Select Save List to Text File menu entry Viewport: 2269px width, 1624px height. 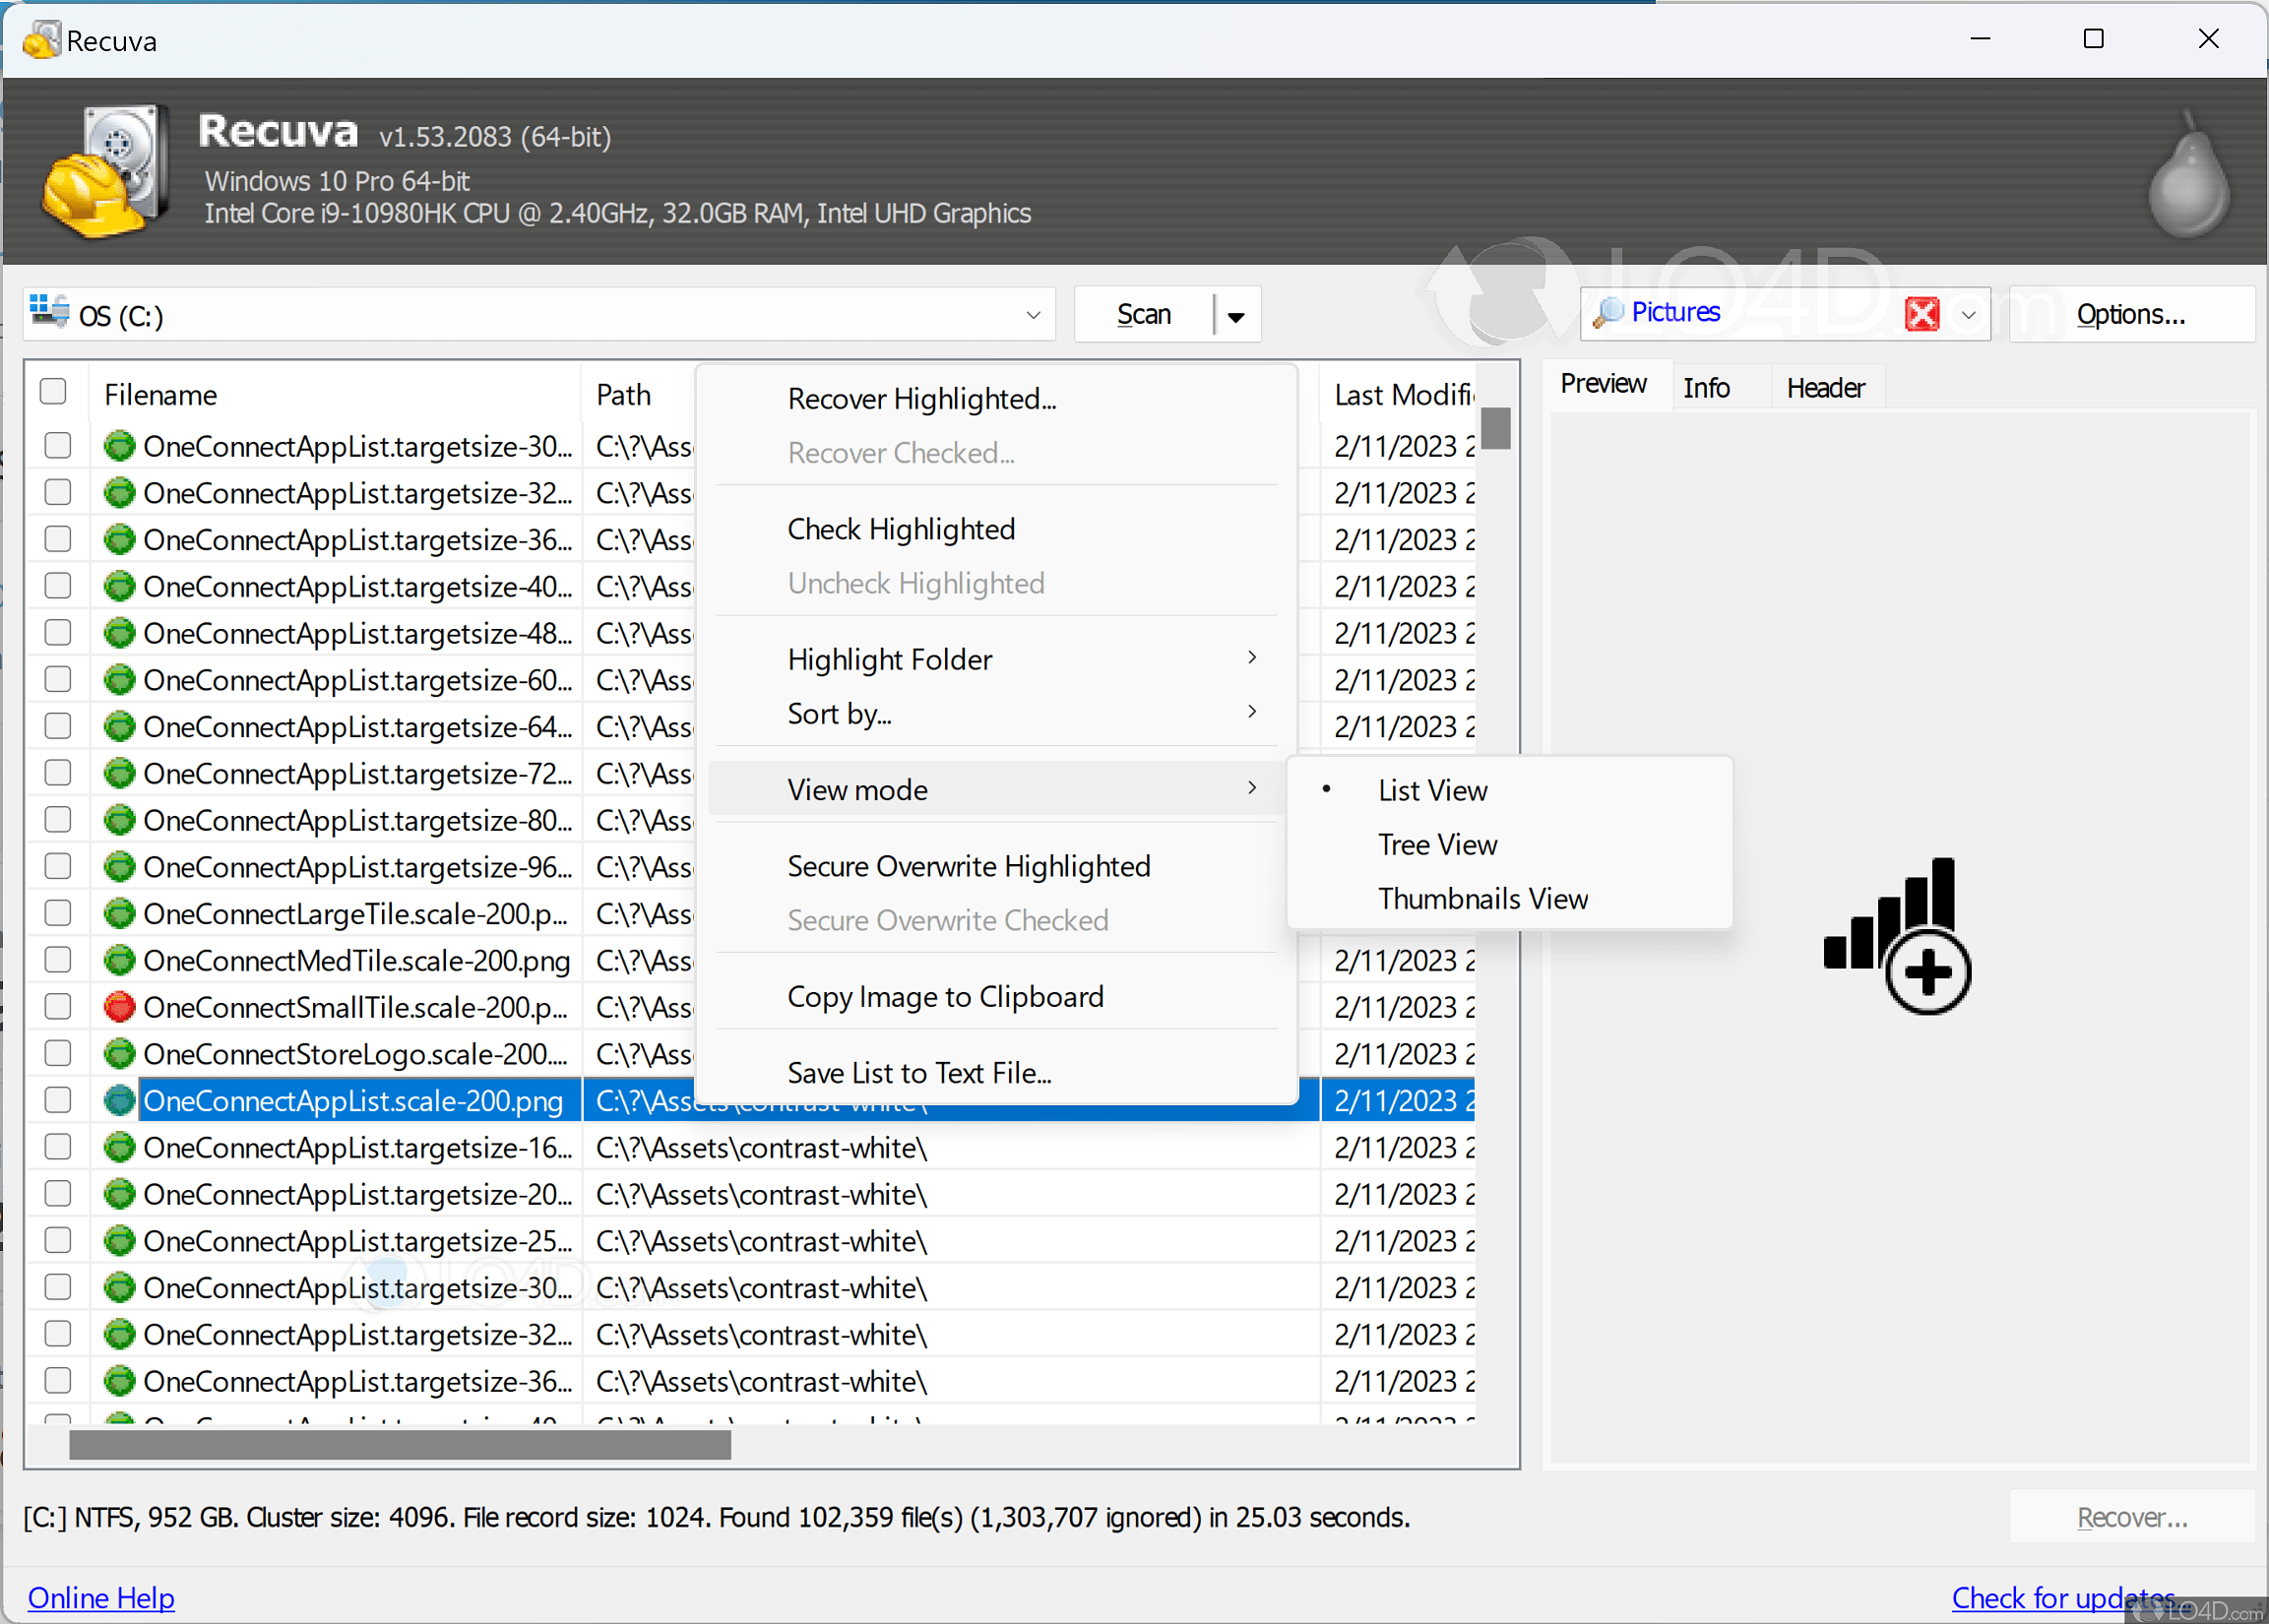(x=919, y=1073)
